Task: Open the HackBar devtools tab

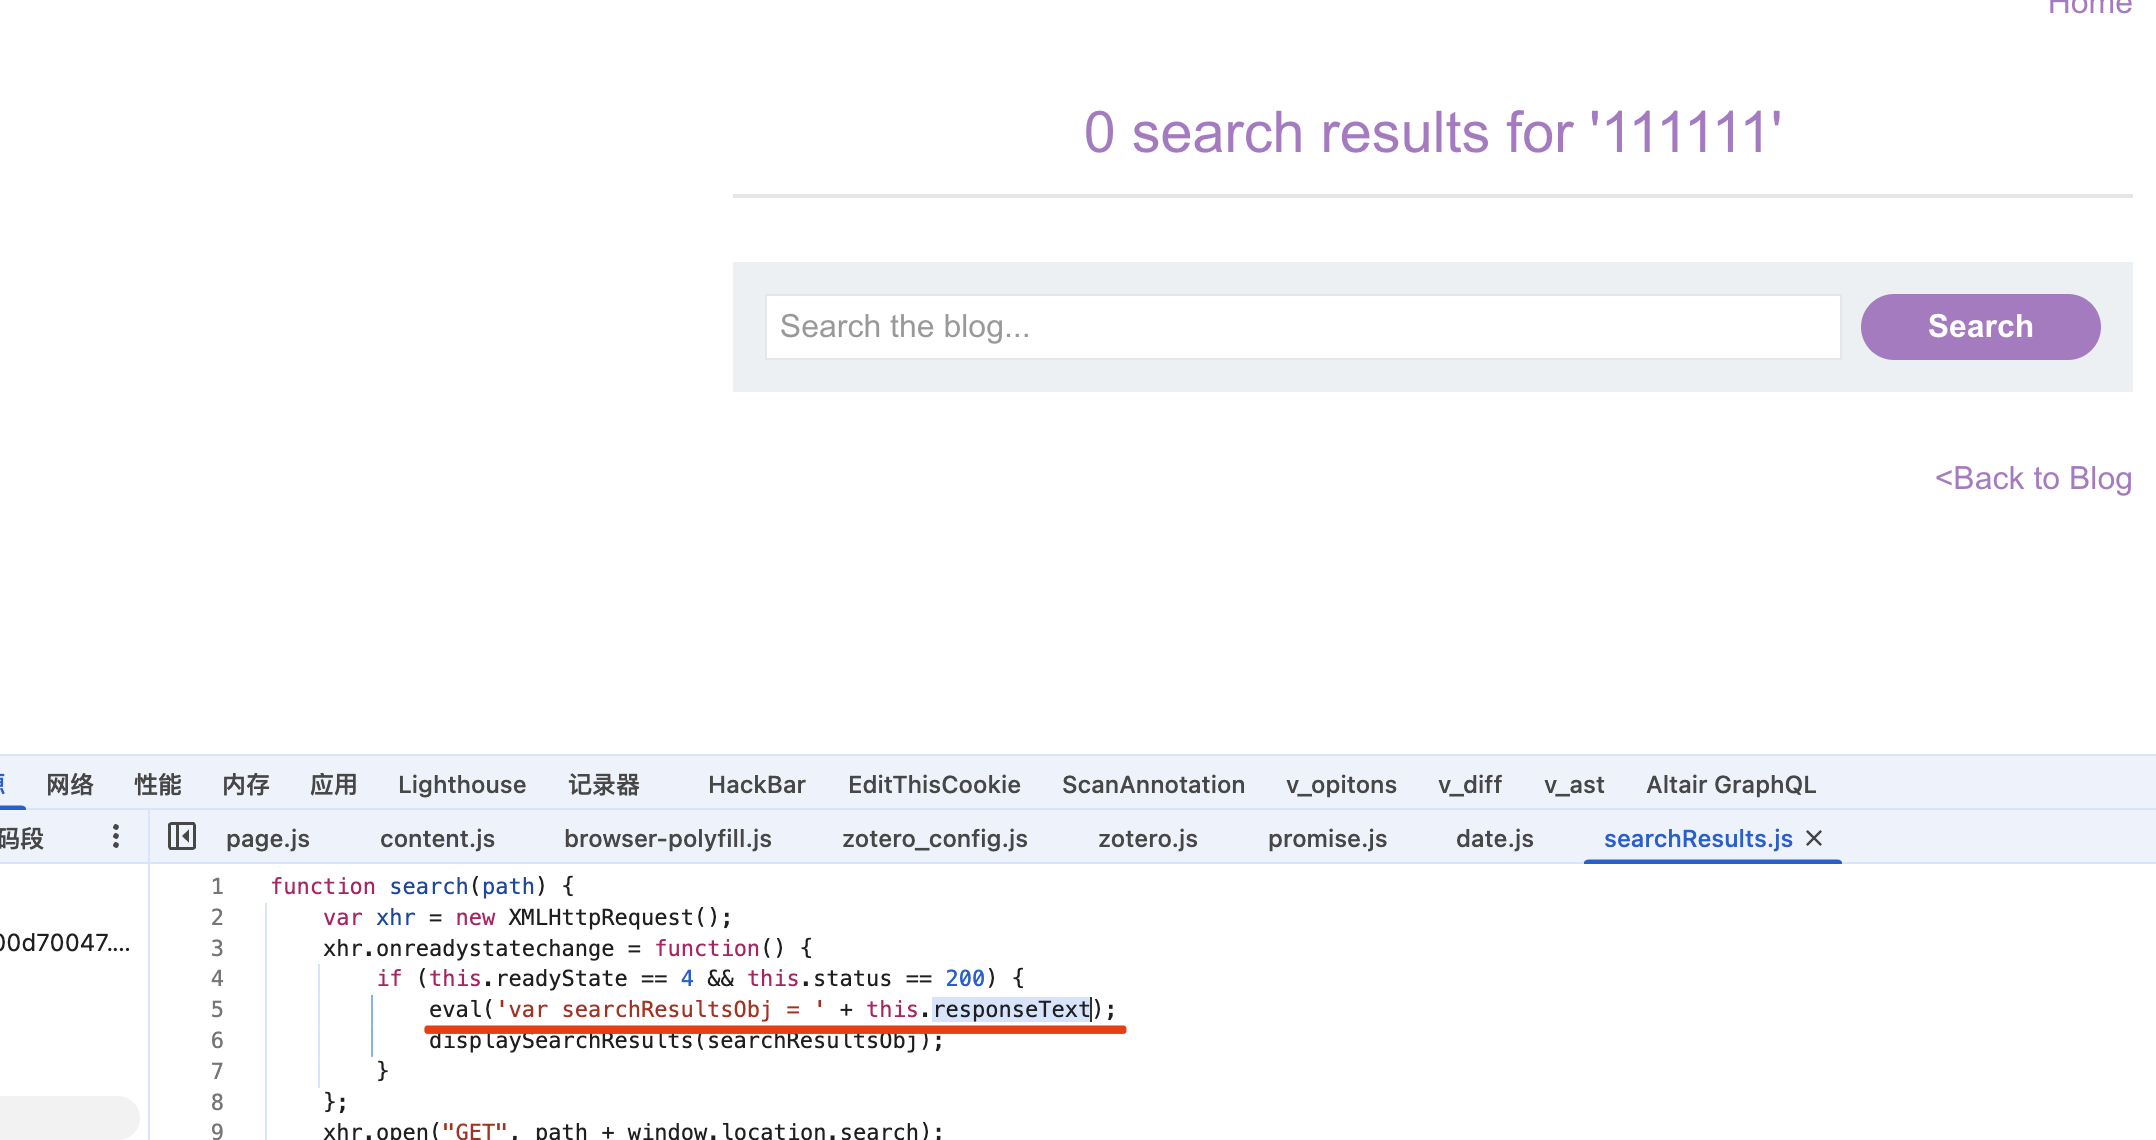Action: point(756,785)
